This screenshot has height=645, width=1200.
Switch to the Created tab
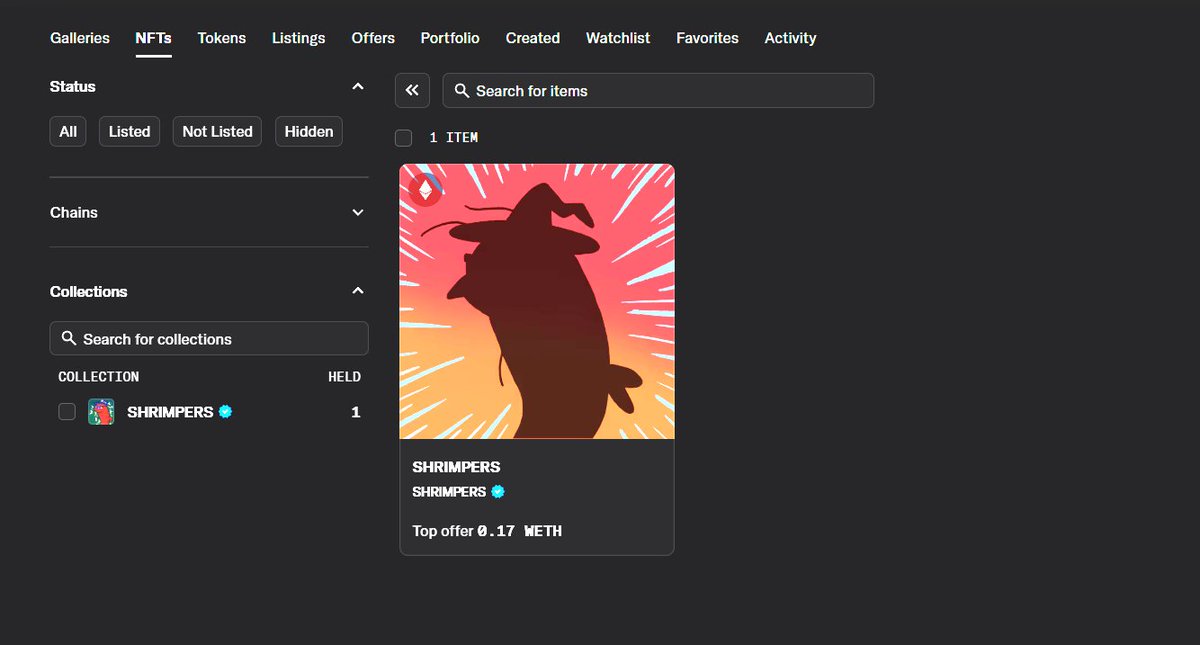[x=533, y=38]
